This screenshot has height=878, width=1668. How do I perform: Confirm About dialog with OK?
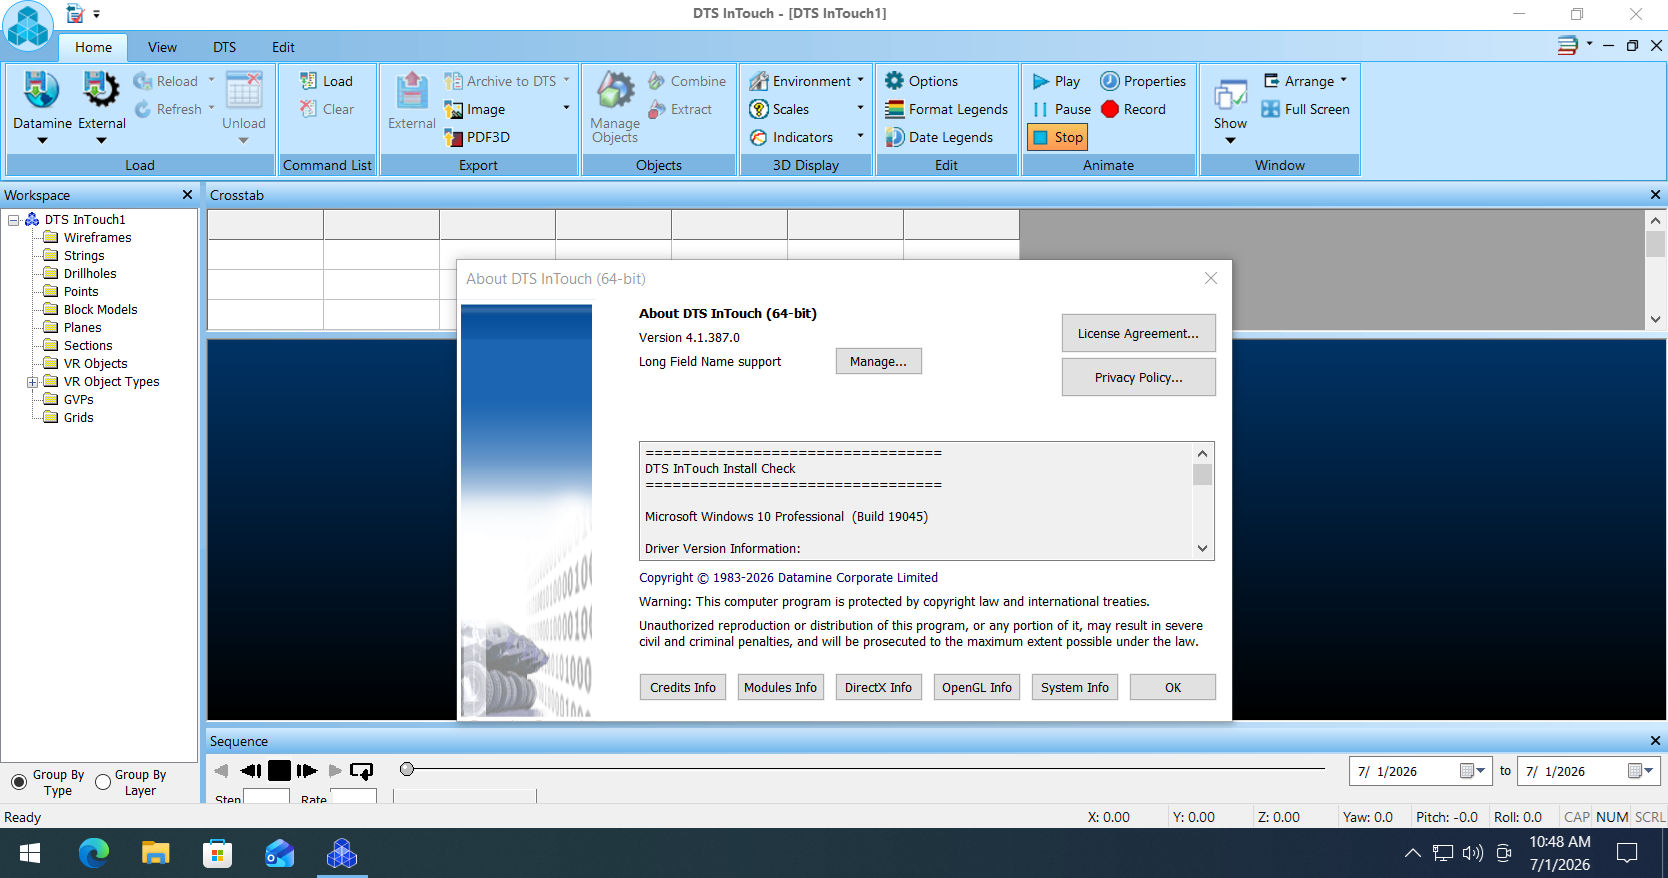[1172, 687]
